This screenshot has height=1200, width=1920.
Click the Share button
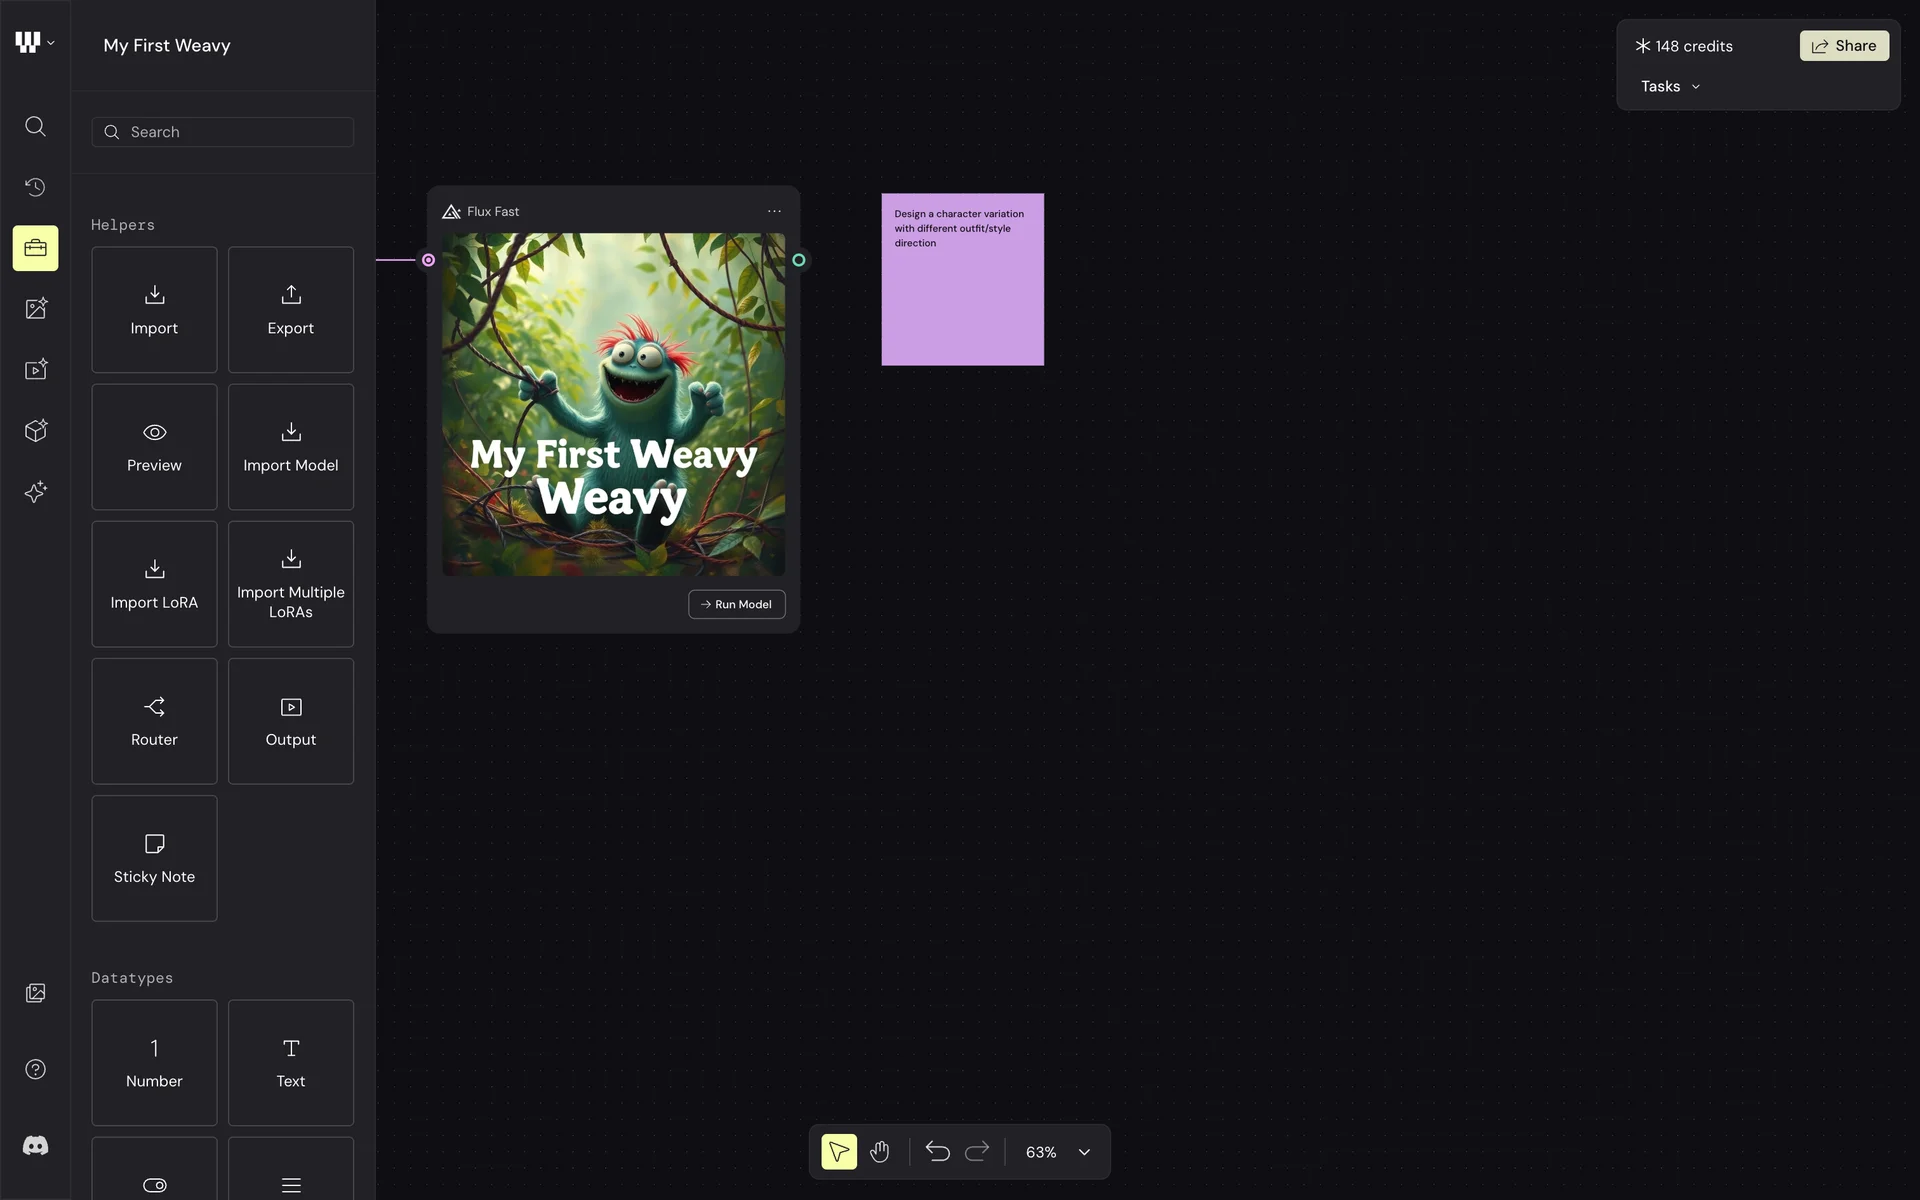[1844, 46]
